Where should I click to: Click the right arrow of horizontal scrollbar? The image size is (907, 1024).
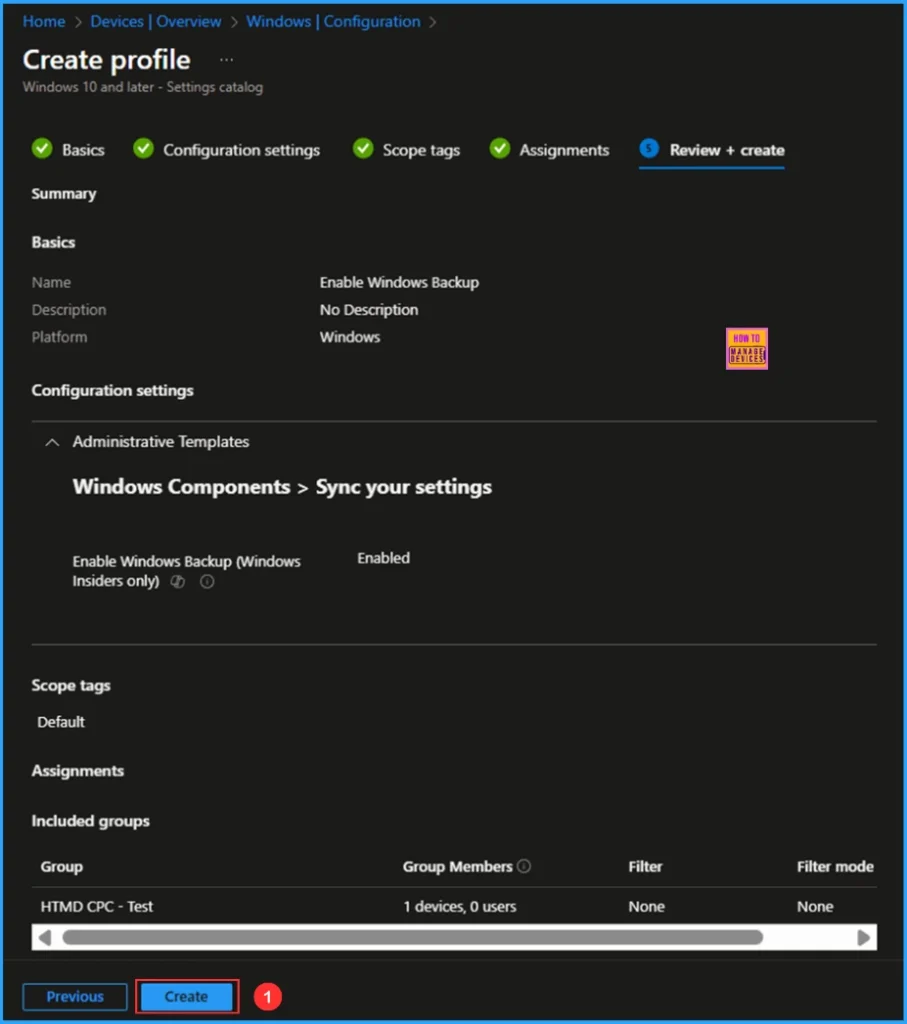pyautogui.click(x=863, y=938)
